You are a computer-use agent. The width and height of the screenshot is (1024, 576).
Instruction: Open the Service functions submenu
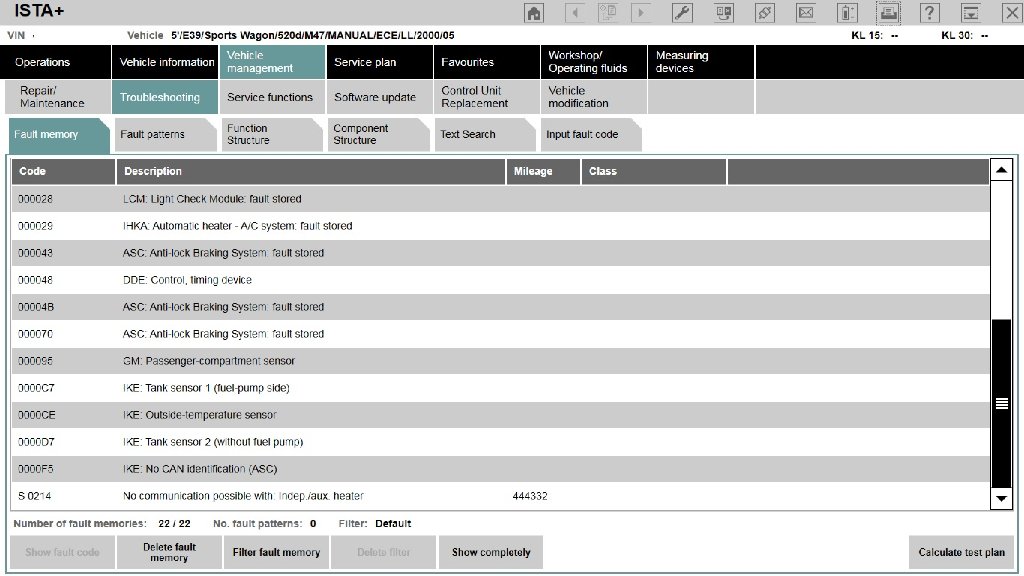[x=272, y=97]
